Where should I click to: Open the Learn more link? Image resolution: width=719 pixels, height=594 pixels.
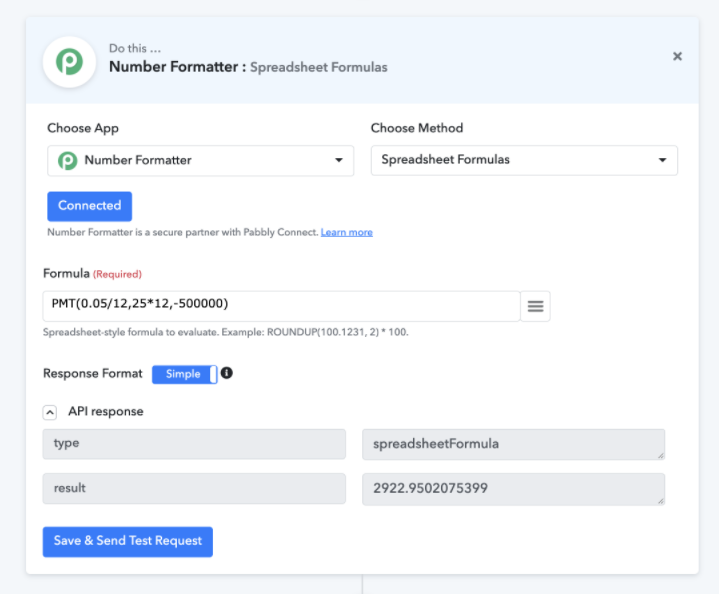(347, 232)
